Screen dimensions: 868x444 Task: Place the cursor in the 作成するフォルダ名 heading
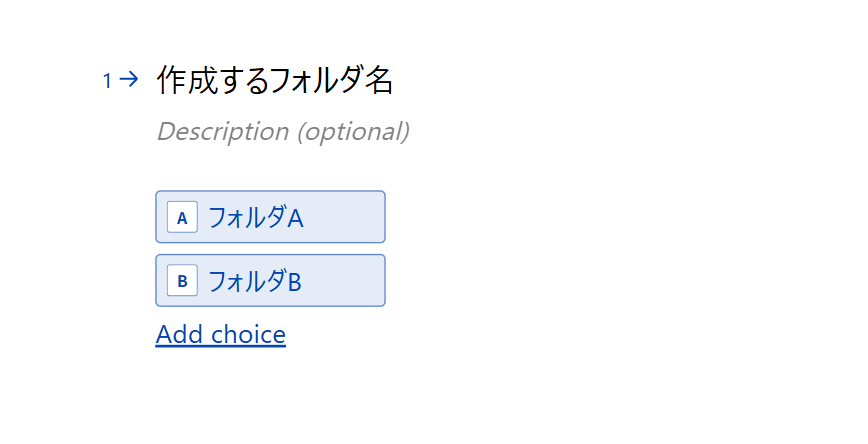(275, 80)
